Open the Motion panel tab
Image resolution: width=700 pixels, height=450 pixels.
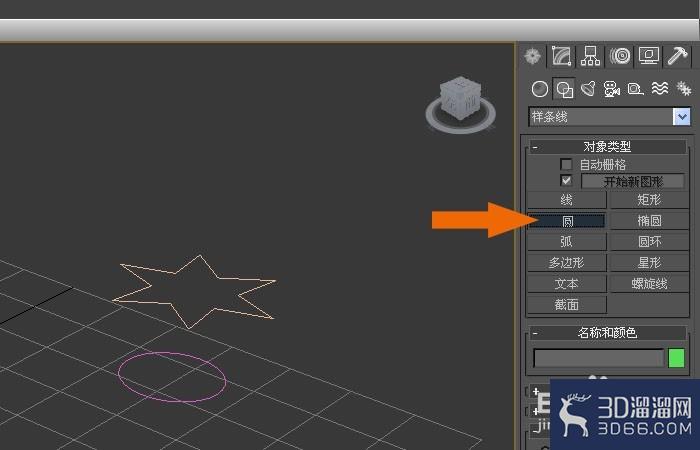click(620, 56)
